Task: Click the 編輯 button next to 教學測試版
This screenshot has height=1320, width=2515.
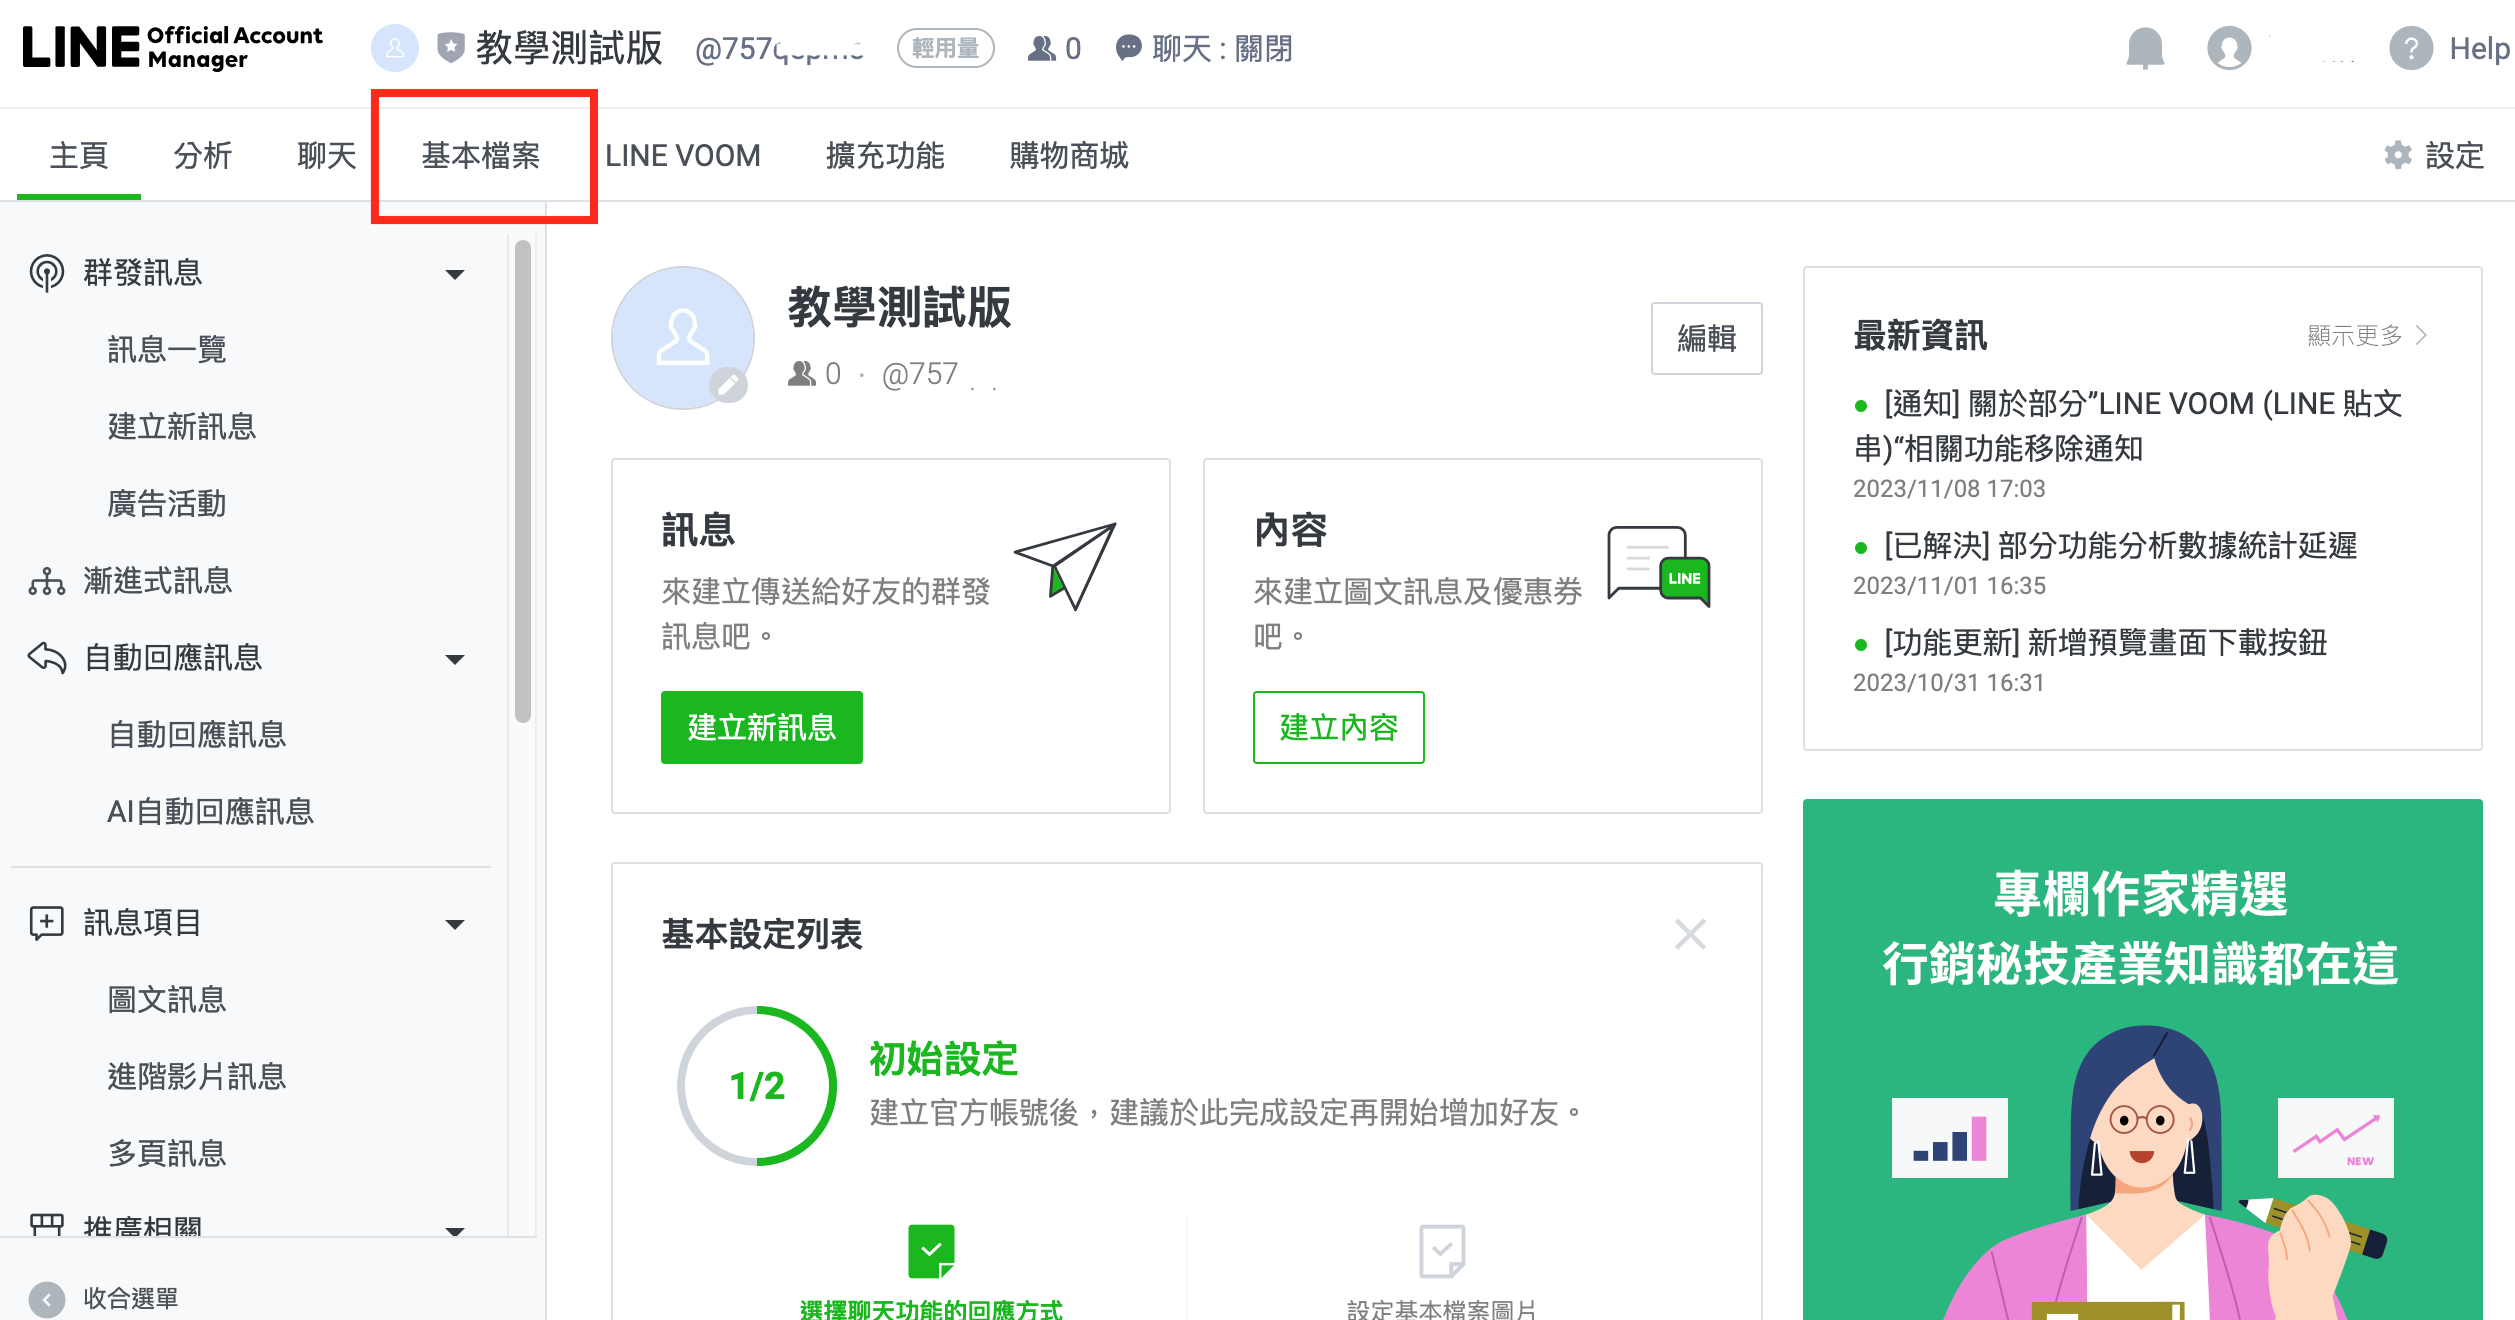Action: (1706, 339)
